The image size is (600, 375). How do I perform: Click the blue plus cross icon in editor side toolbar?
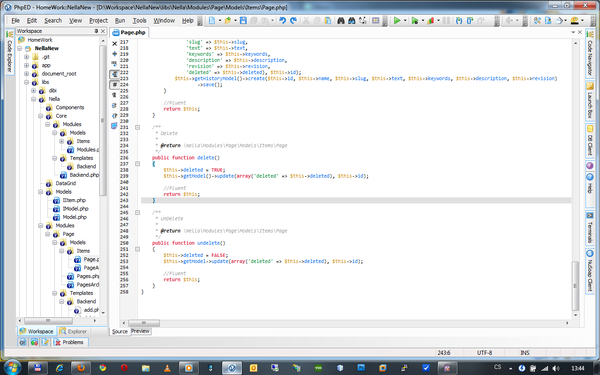point(114,54)
